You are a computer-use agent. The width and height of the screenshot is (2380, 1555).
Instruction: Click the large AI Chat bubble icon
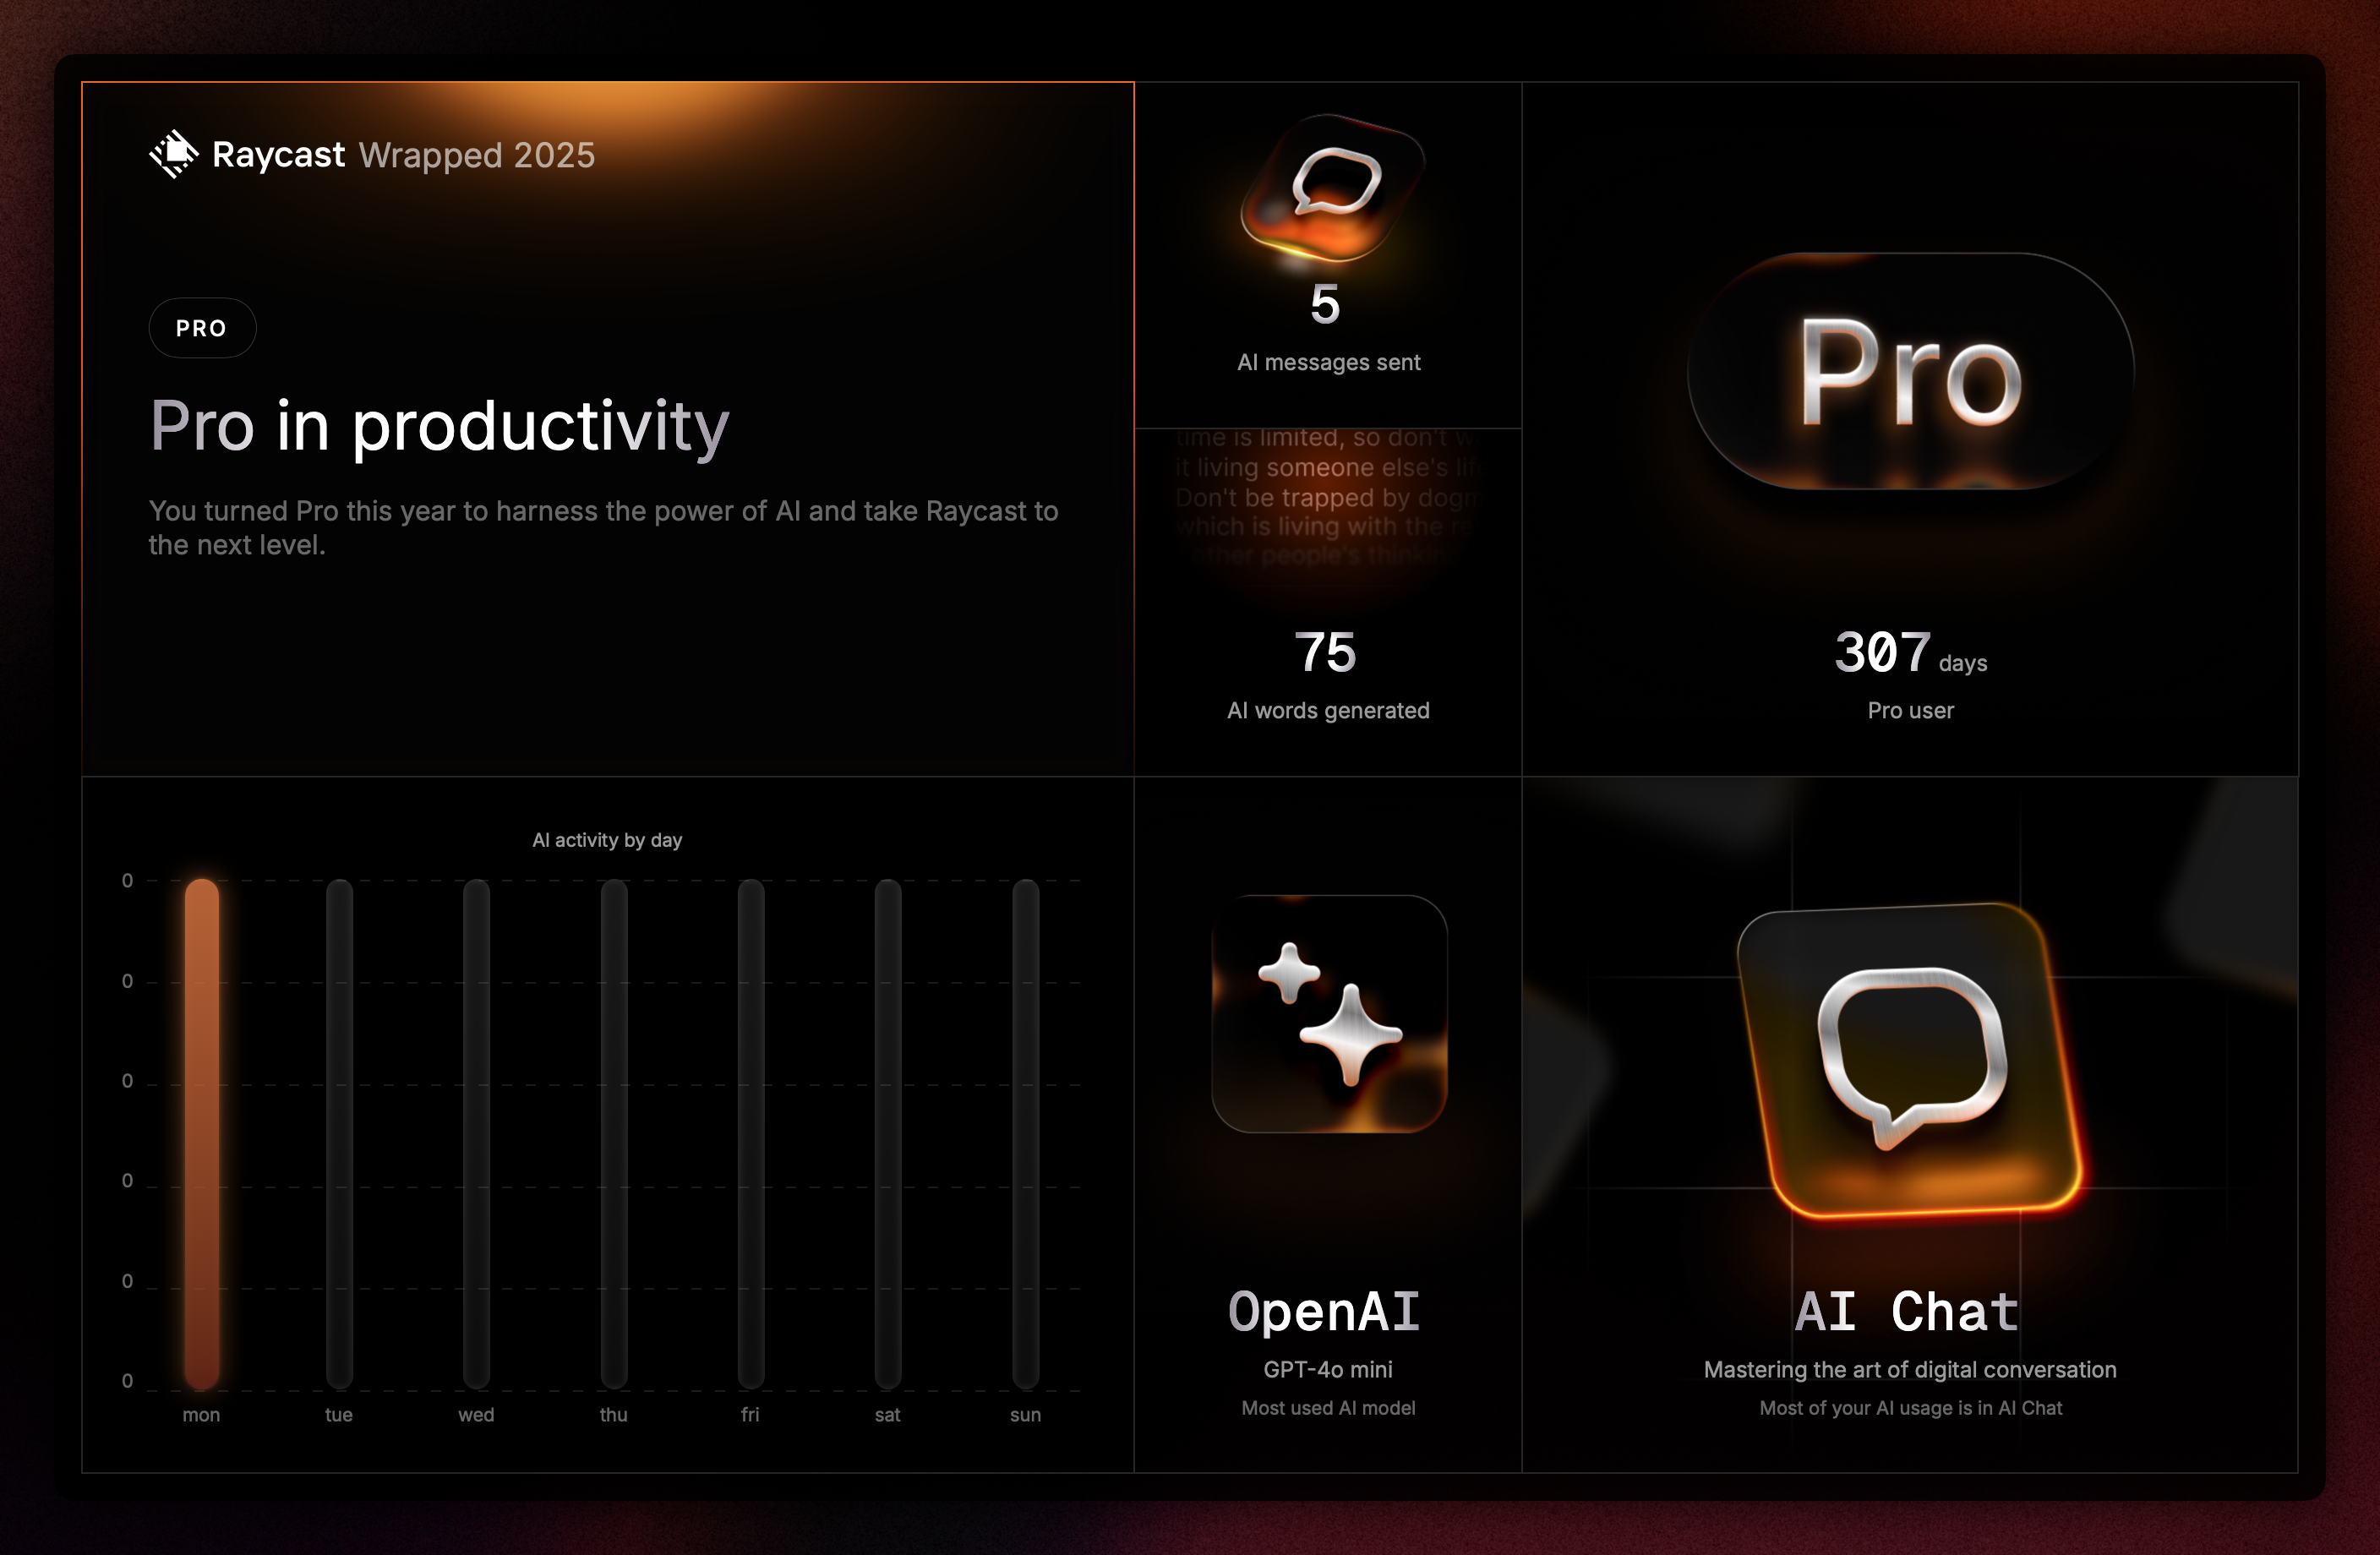click(1910, 1060)
